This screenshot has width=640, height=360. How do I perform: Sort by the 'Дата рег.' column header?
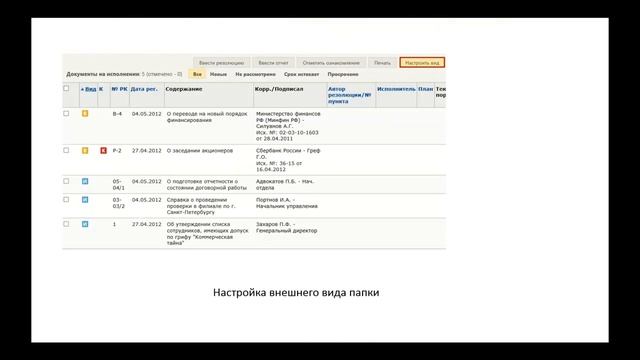point(144,89)
